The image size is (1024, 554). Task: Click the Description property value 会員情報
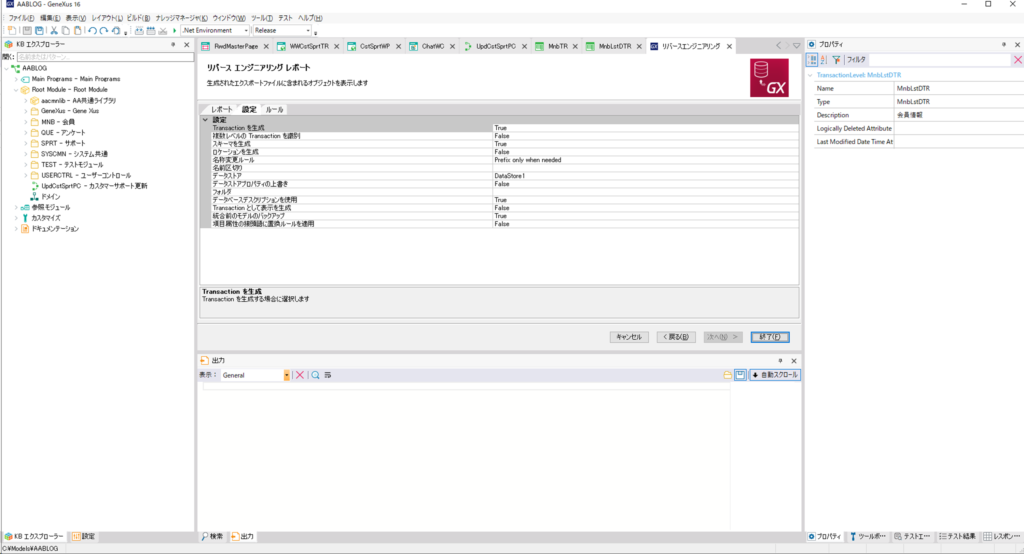pos(909,115)
